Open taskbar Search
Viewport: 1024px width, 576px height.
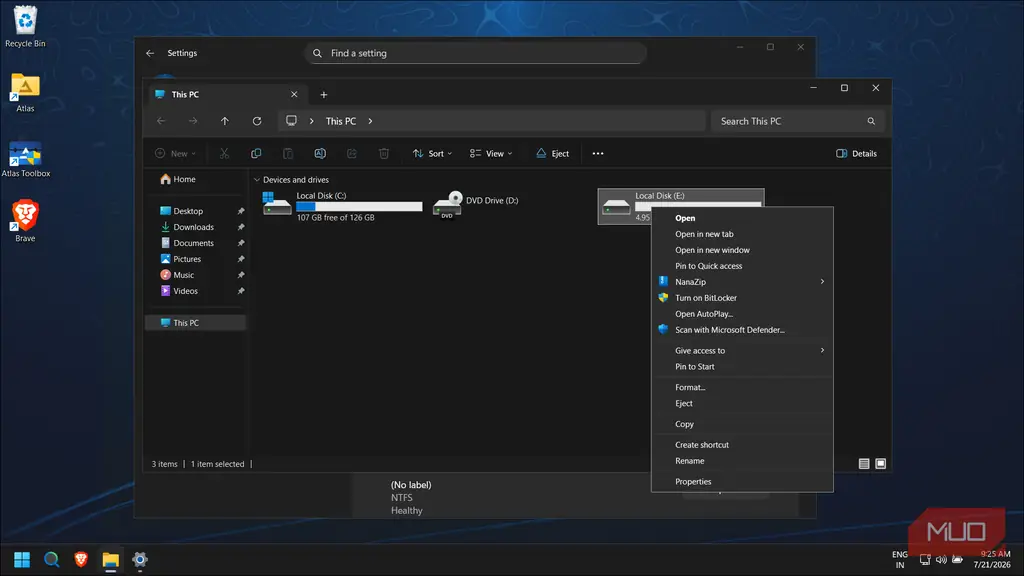[x=52, y=560]
